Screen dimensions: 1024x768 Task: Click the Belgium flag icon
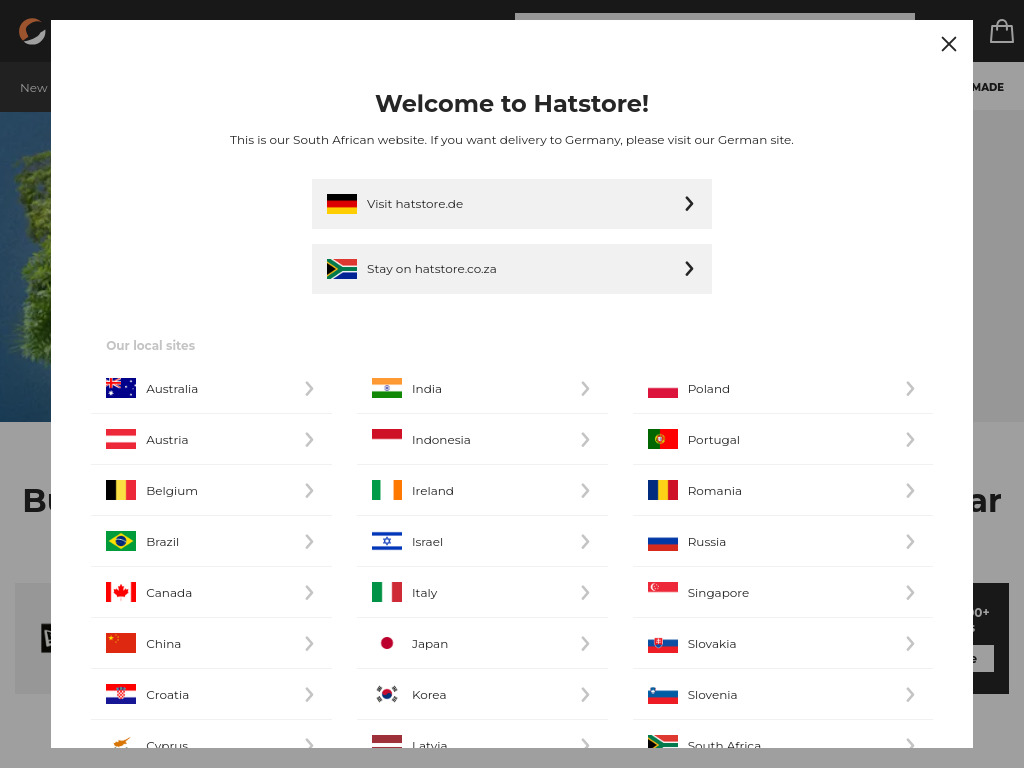pos(121,490)
